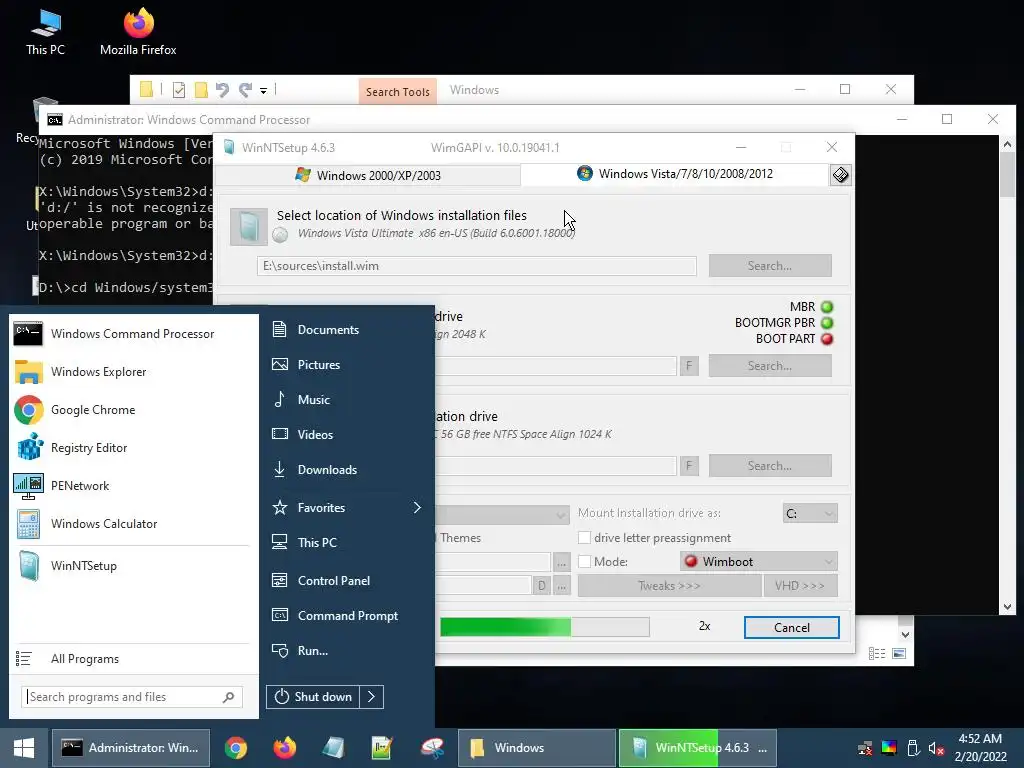Click the install.wim path field
This screenshot has height=768, width=1024.
tap(477, 266)
